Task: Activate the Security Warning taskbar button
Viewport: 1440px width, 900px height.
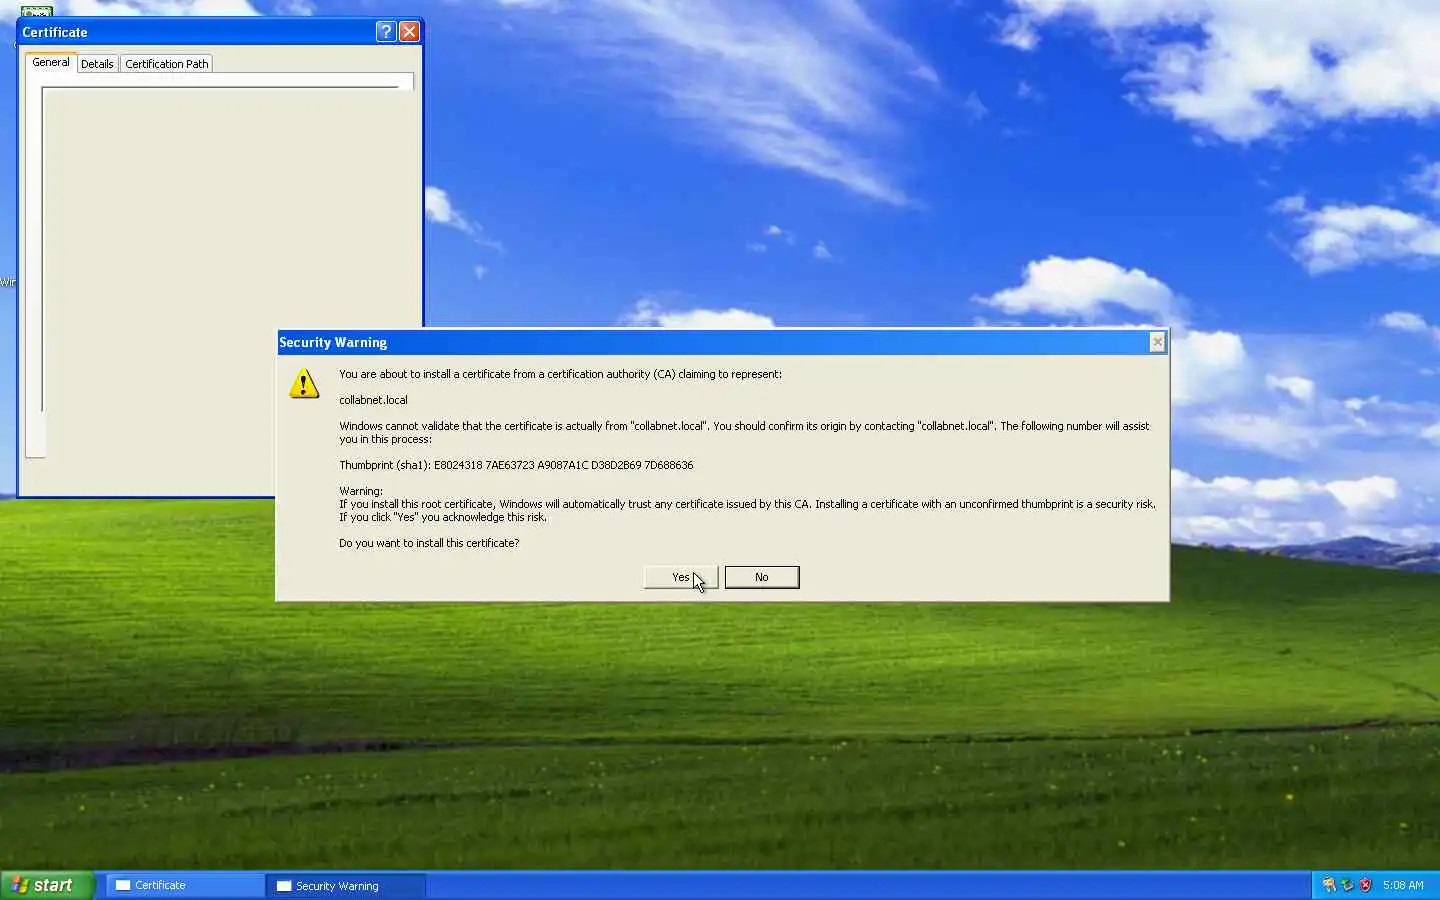Action: click(346, 885)
